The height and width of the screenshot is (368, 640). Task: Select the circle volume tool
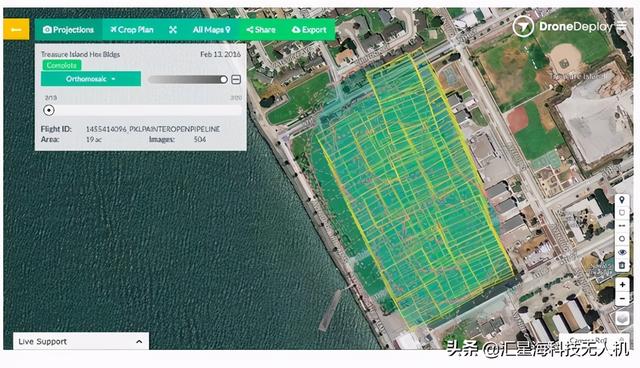[x=622, y=239]
